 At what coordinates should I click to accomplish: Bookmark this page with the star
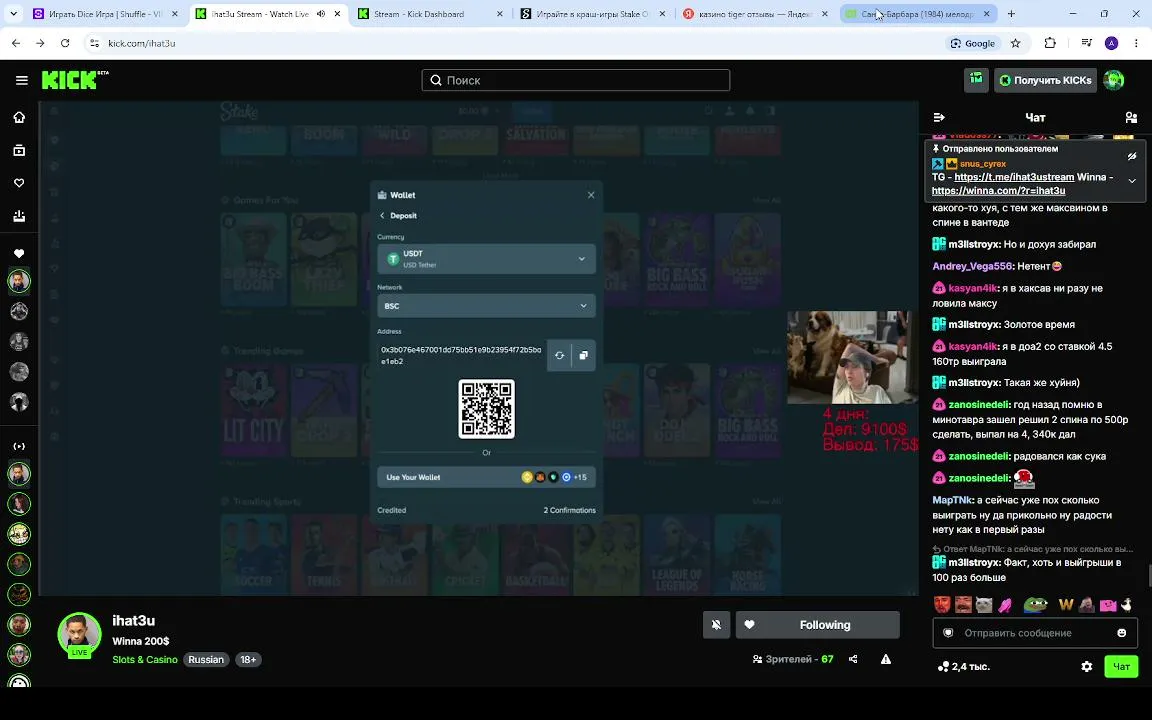click(x=1015, y=43)
